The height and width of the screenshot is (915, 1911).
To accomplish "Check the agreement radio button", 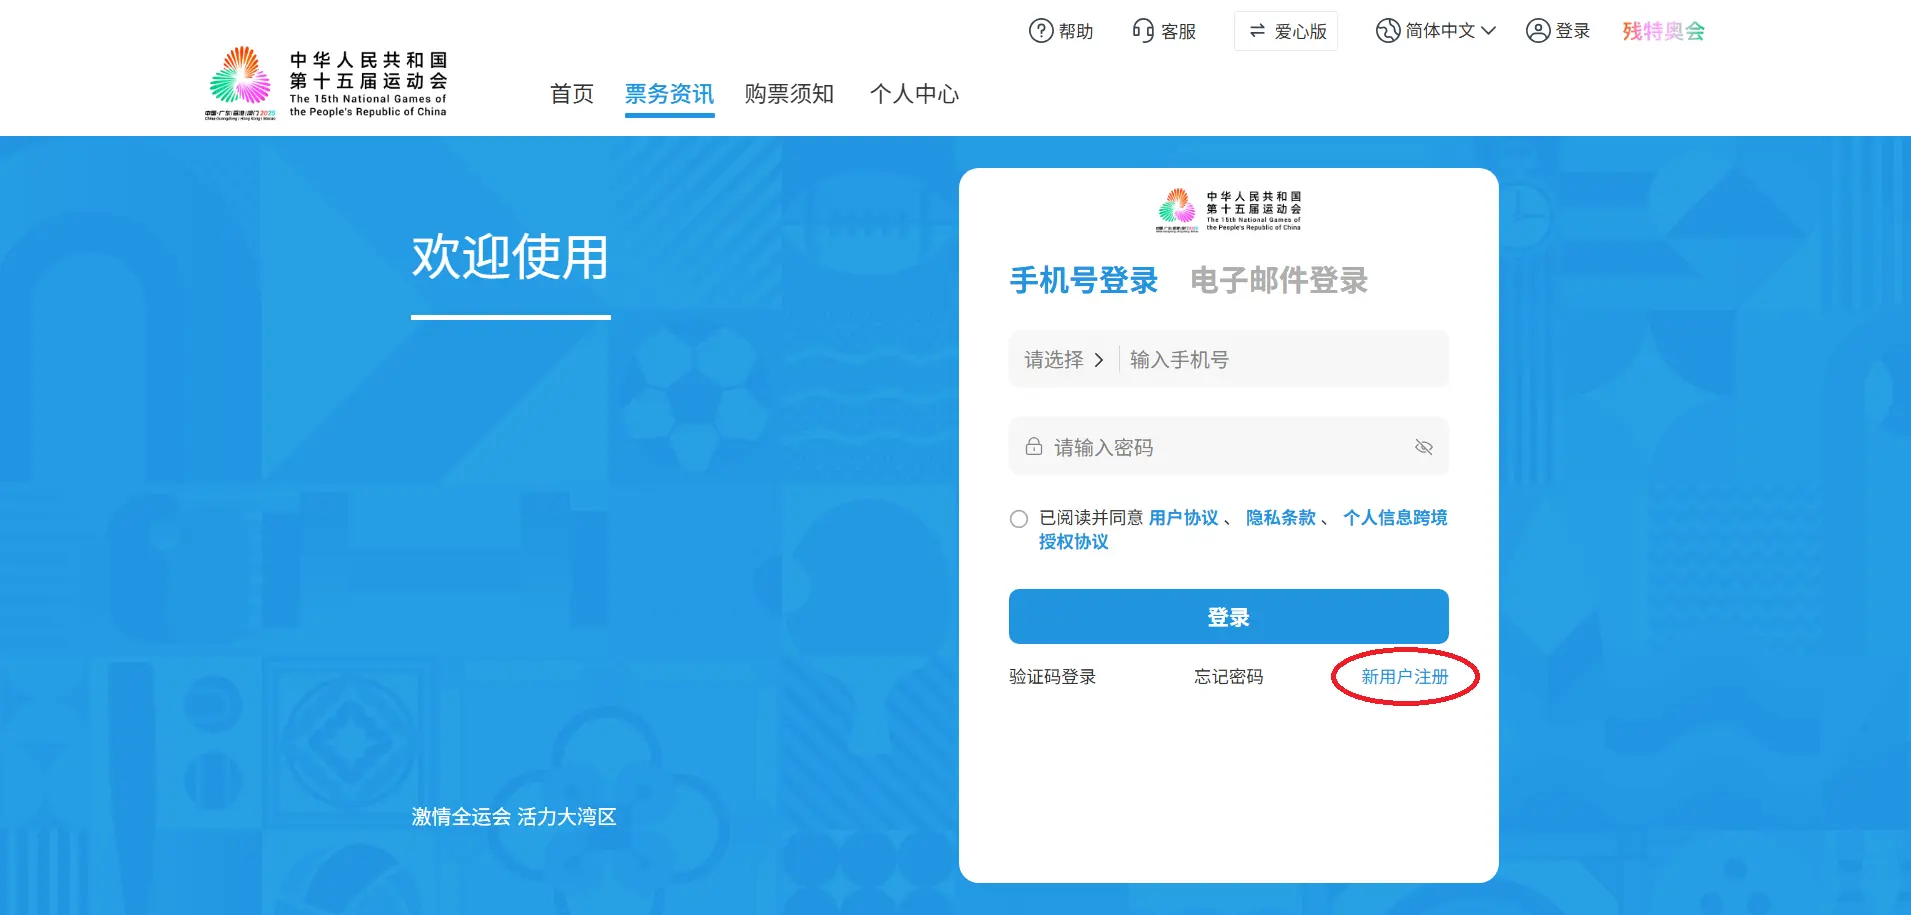I will 1019,519.
